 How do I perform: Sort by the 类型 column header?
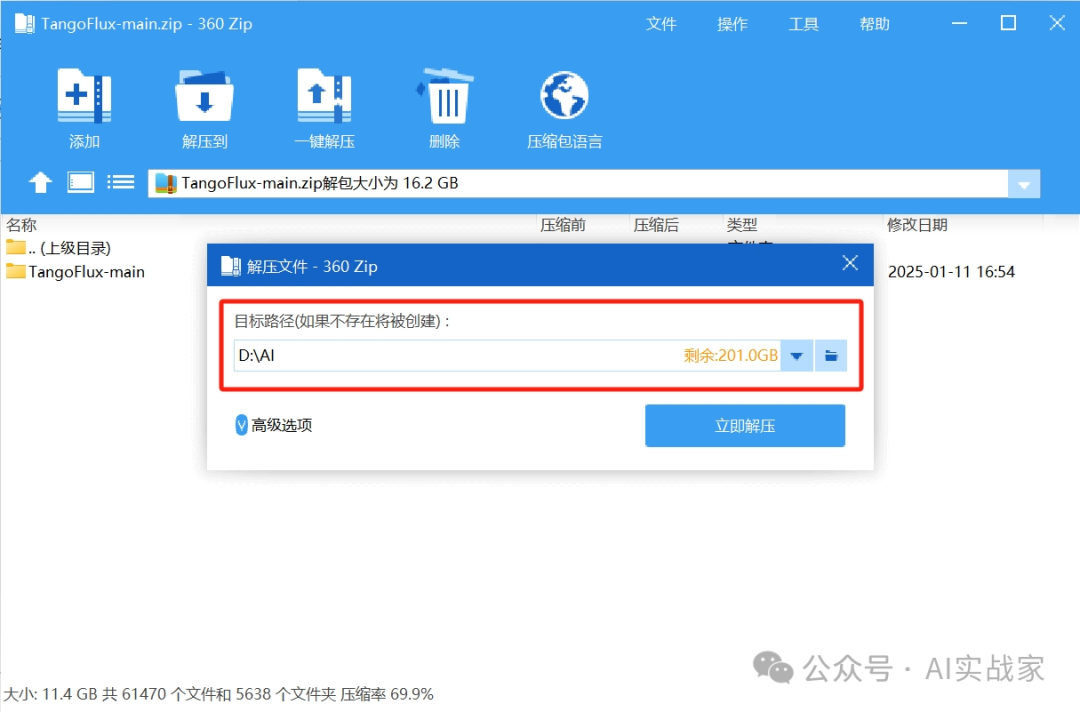pyautogui.click(x=742, y=224)
